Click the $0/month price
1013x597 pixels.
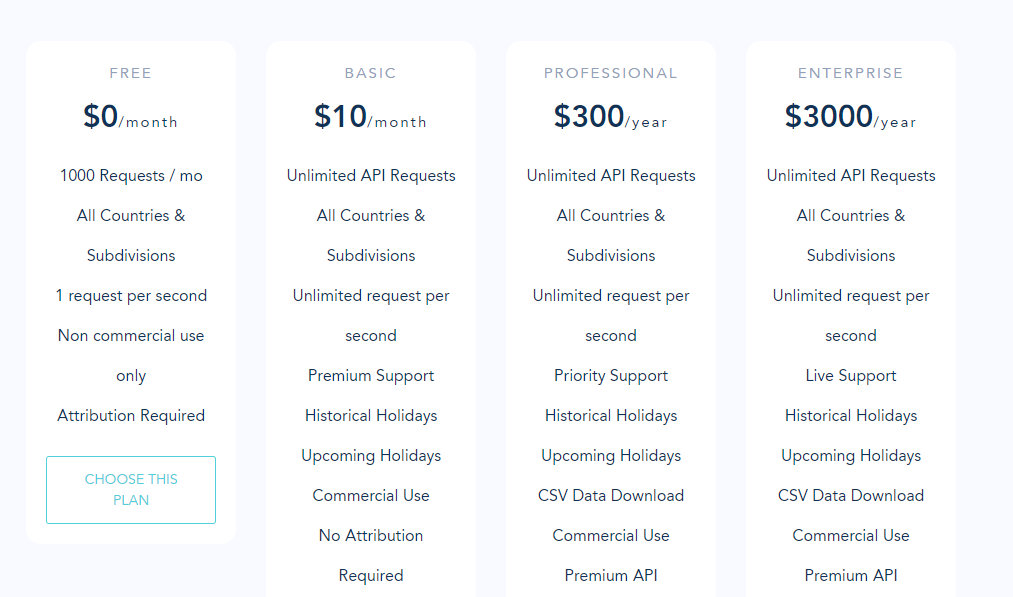(131, 117)
